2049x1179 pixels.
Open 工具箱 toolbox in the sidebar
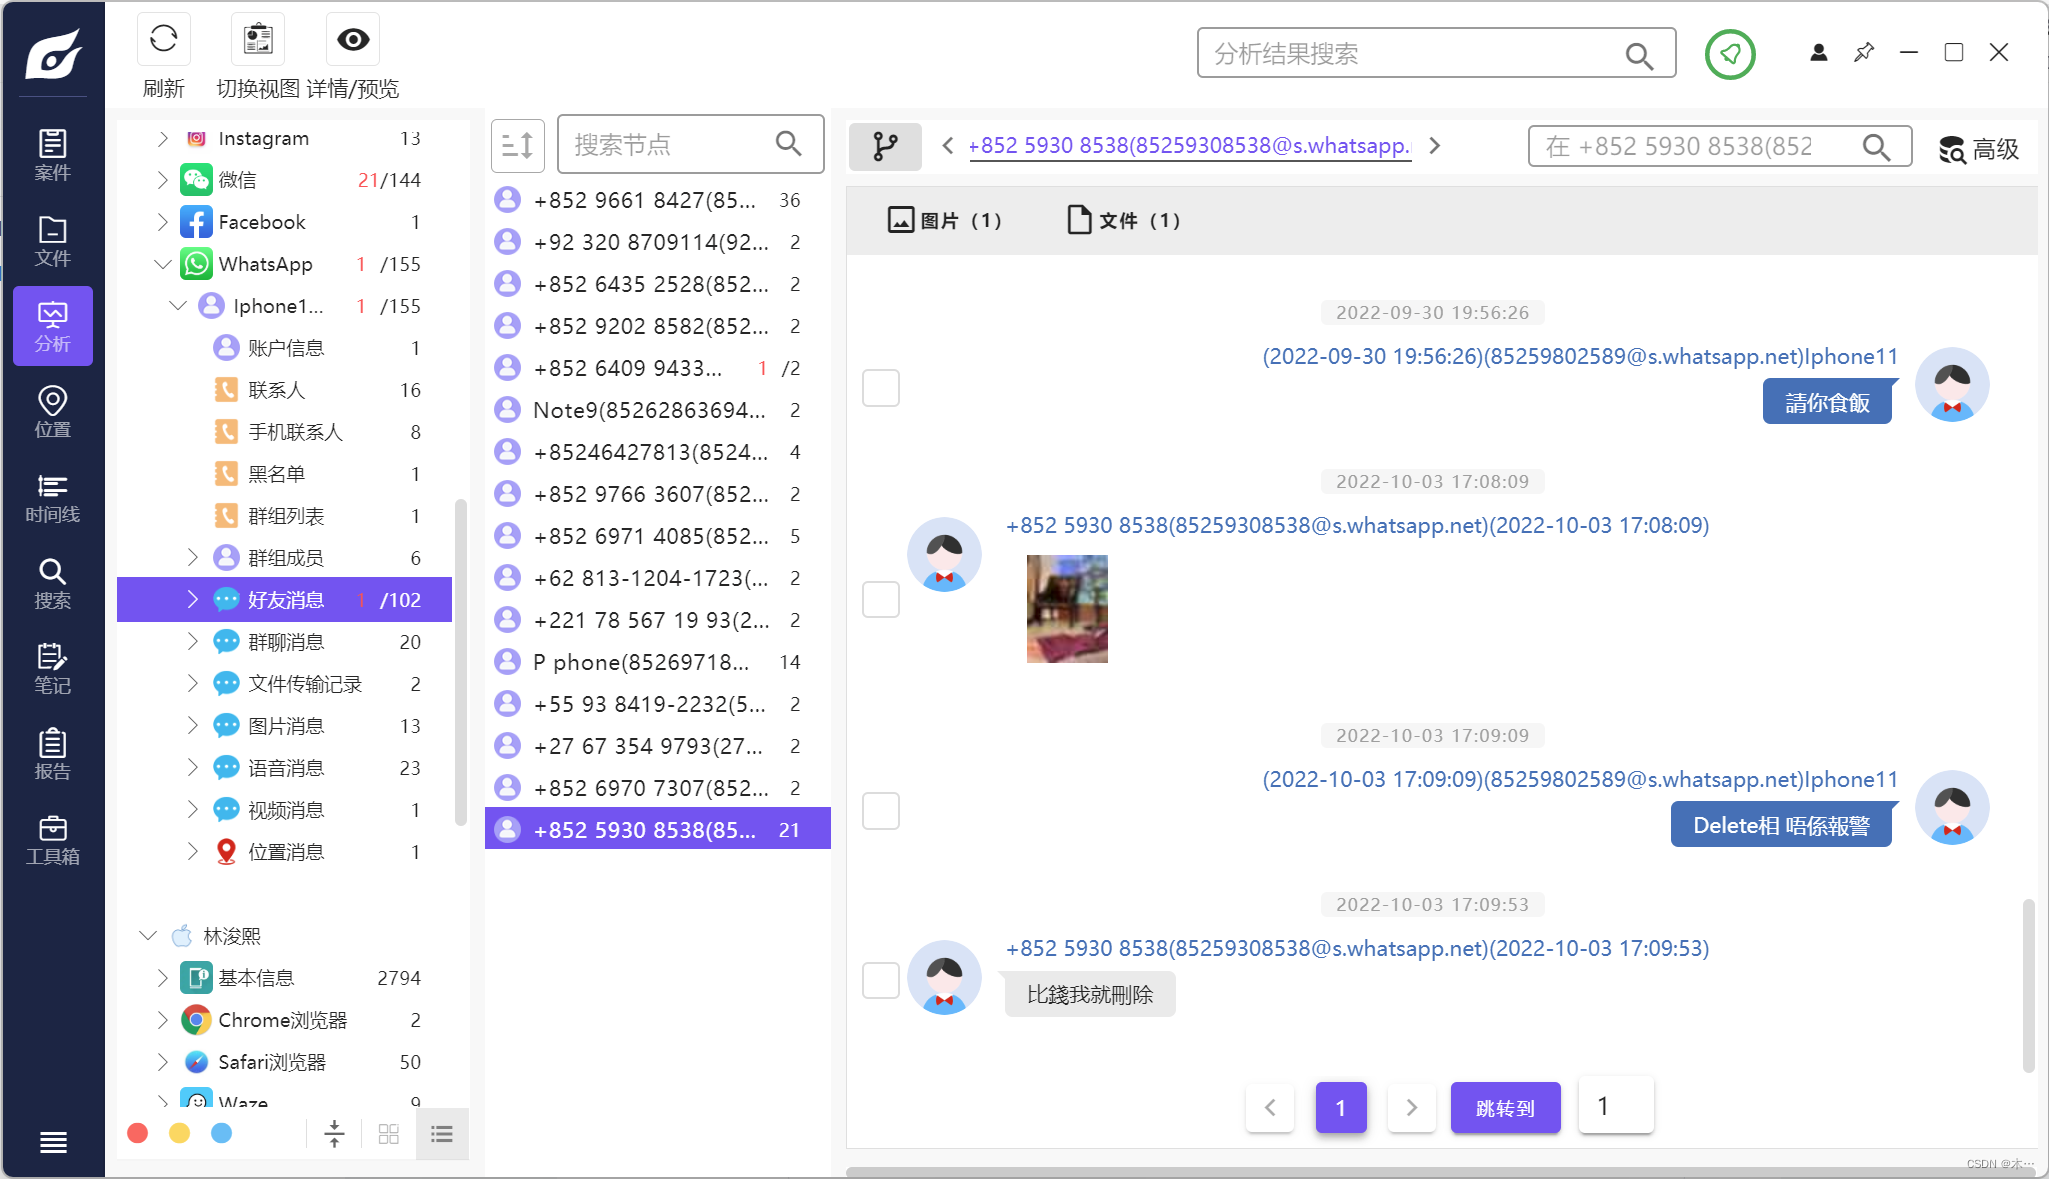tap(52, 839)
